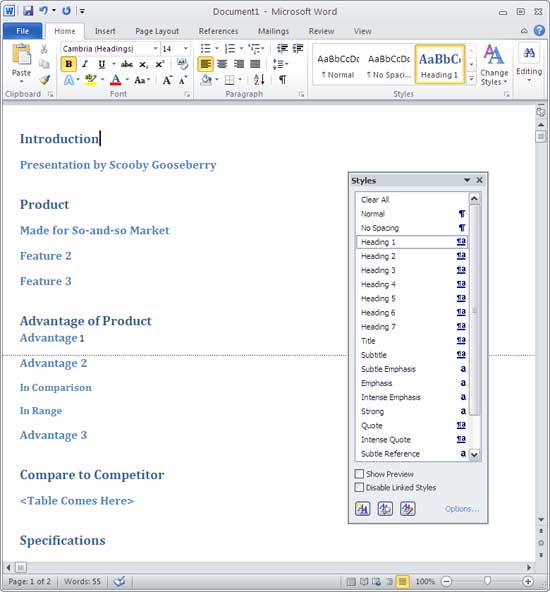Open Change Styles menu
Viewport: 550px width, 592px height.
494,65
